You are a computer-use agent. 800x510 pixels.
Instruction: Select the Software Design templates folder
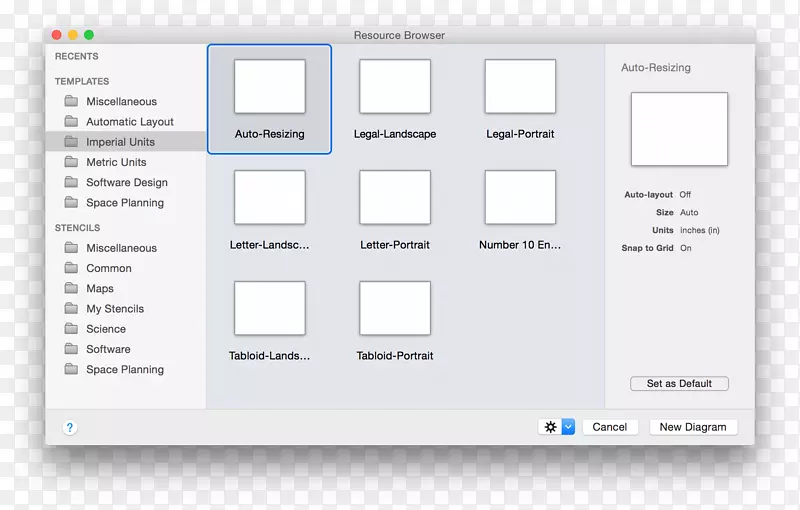coord(126,183)
